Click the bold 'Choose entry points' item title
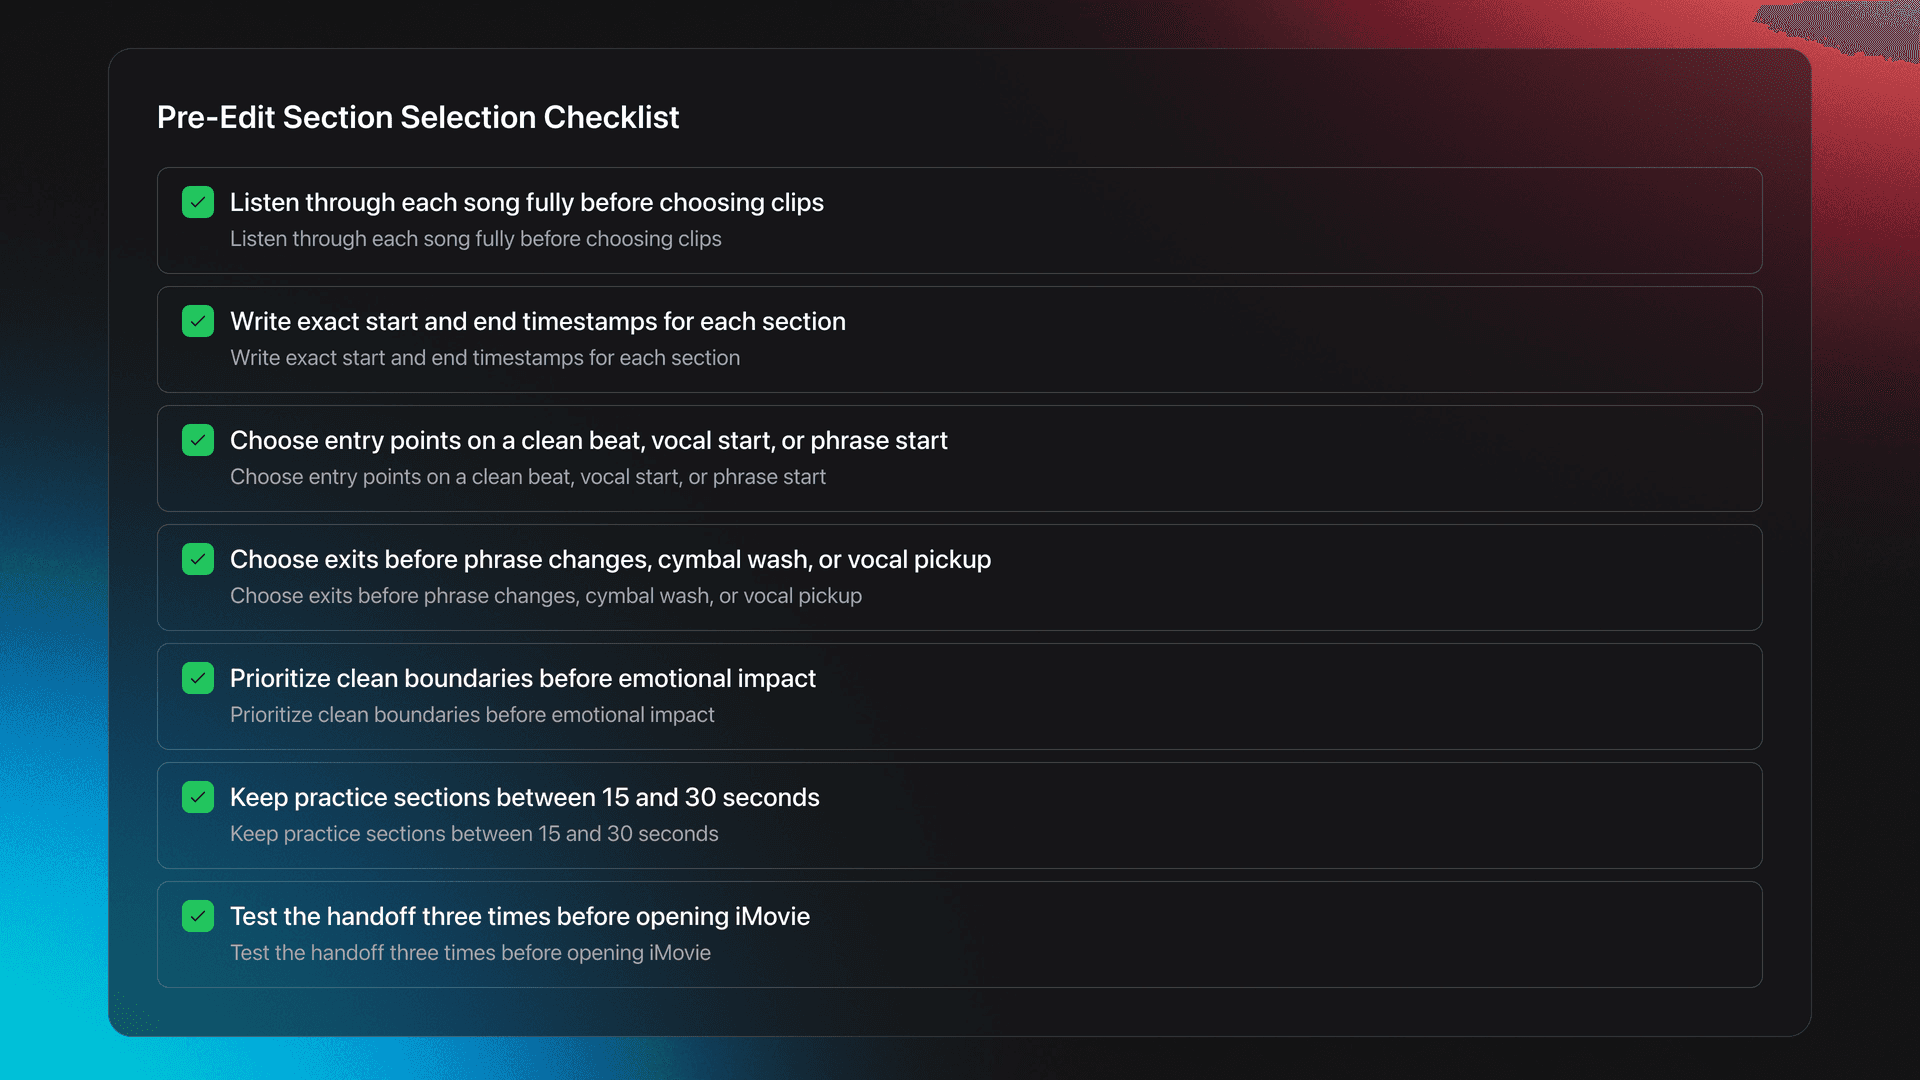1920x1080 pixels. click(588, 440)
